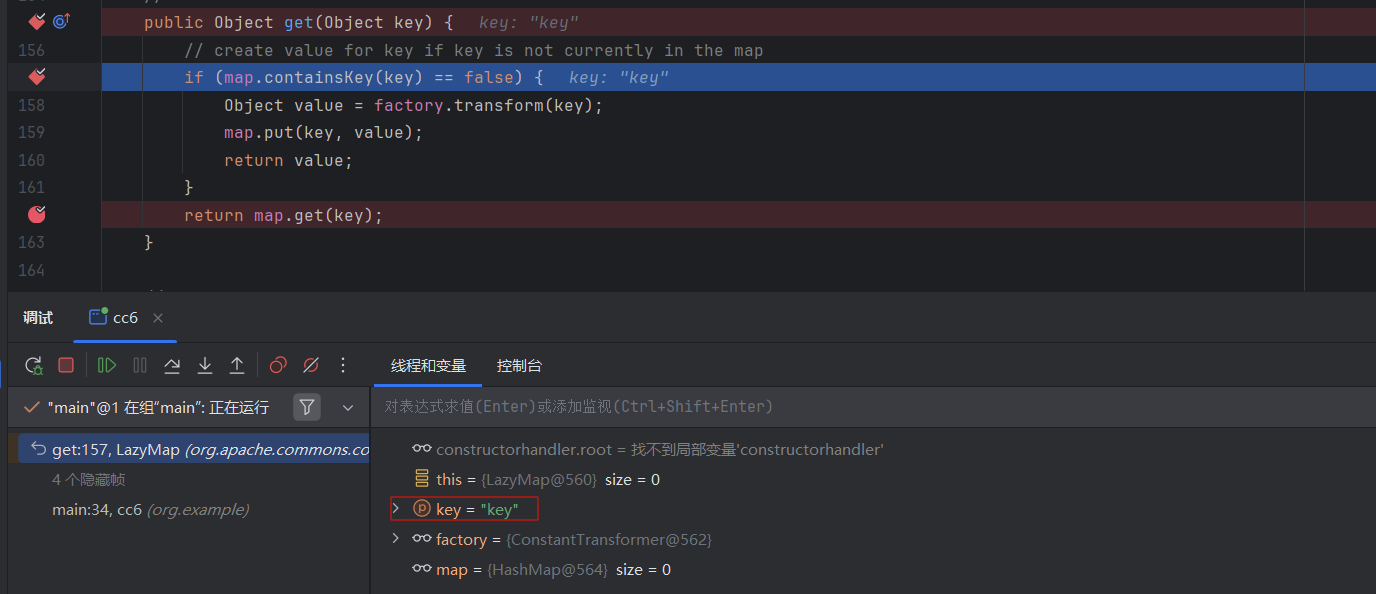The height and width of the screenshot is (594, 1376).
Task: Click the Step Into icon
Action: tap(205, 366)
